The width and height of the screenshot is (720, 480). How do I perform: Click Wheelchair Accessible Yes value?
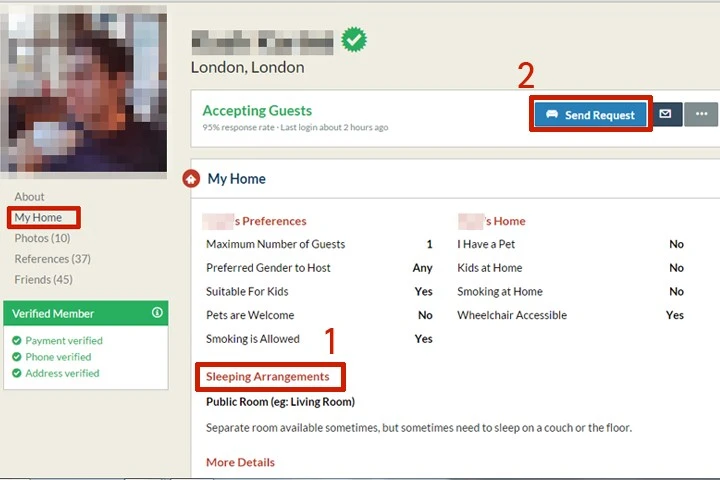coord(675,315)
